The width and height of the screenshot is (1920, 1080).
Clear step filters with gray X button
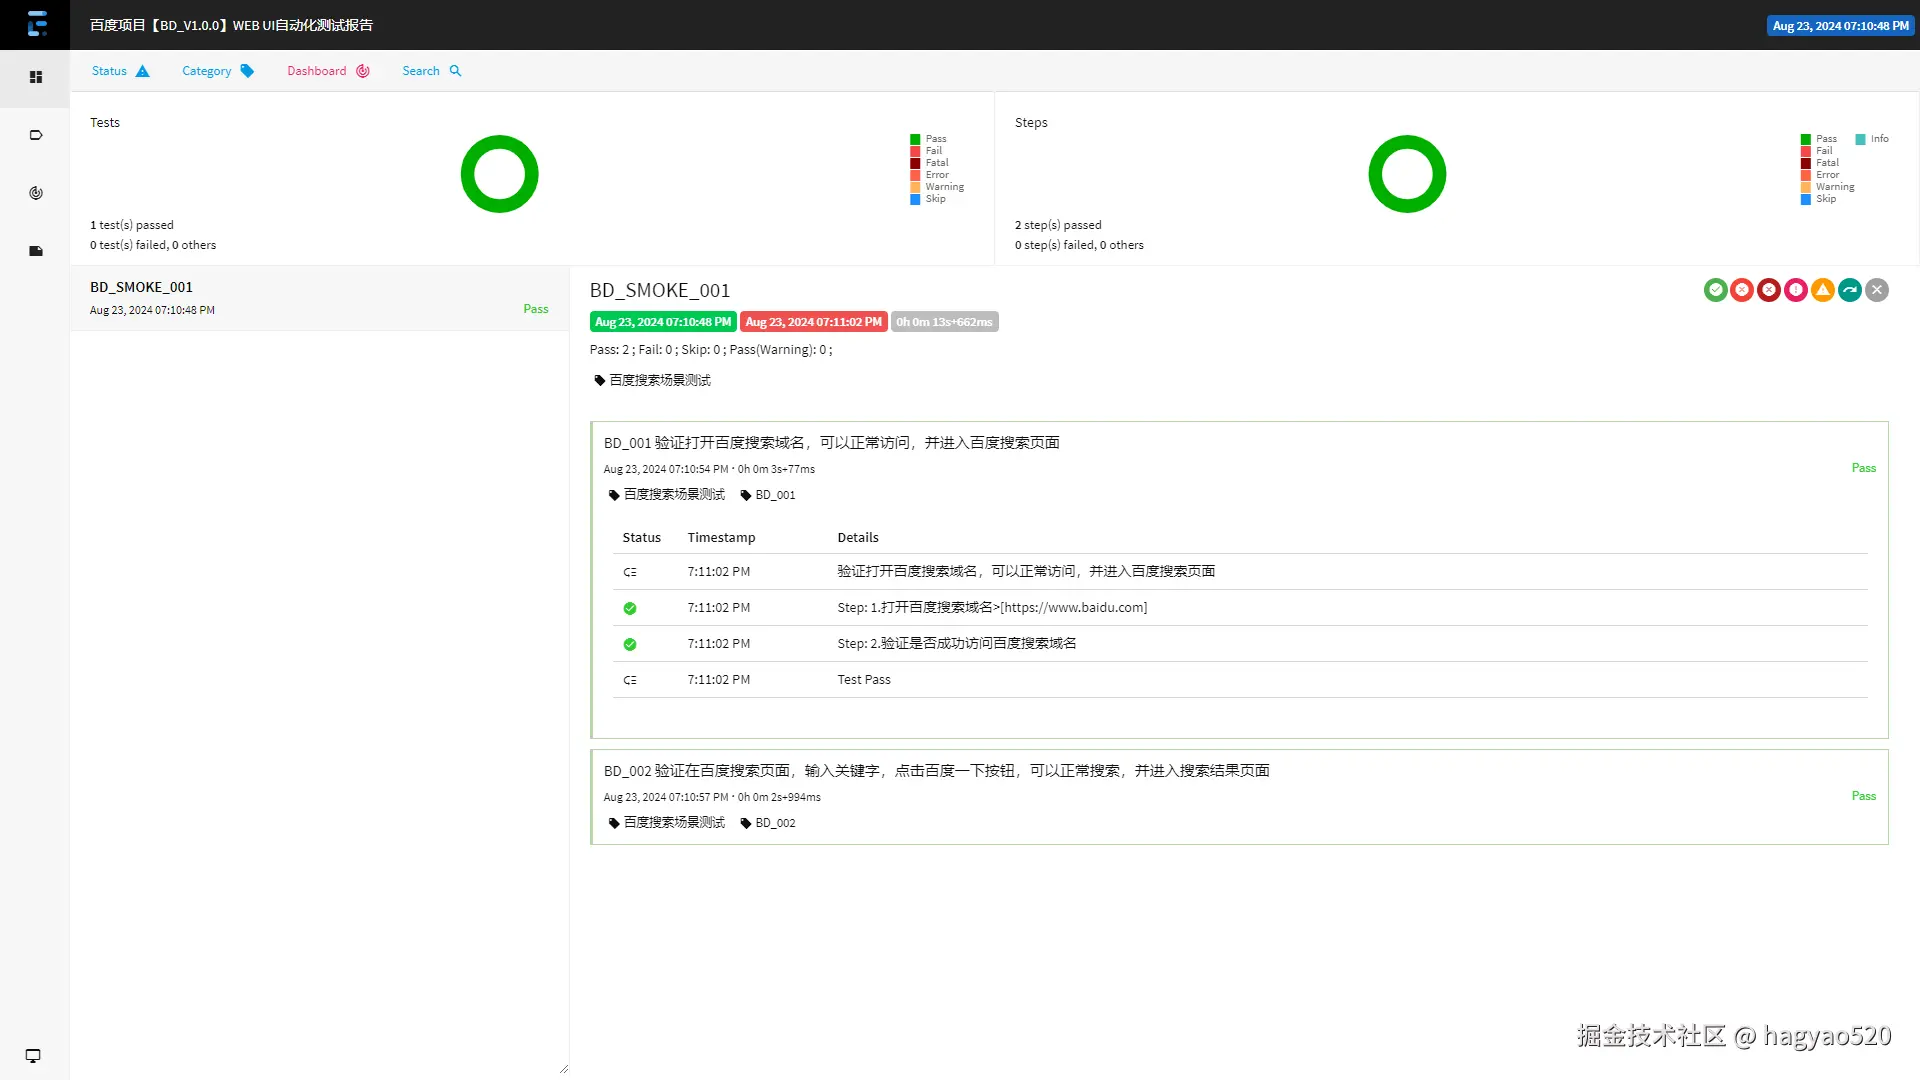1877,290
